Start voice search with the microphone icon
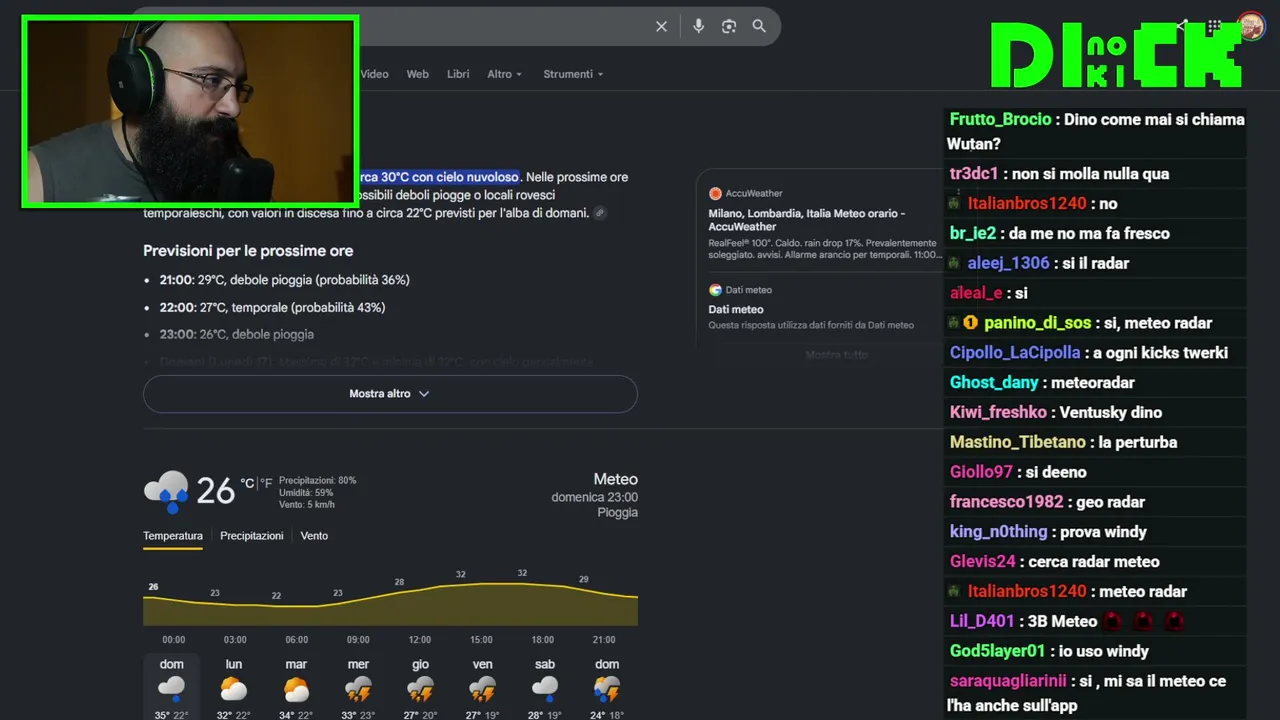 (698, 27)
